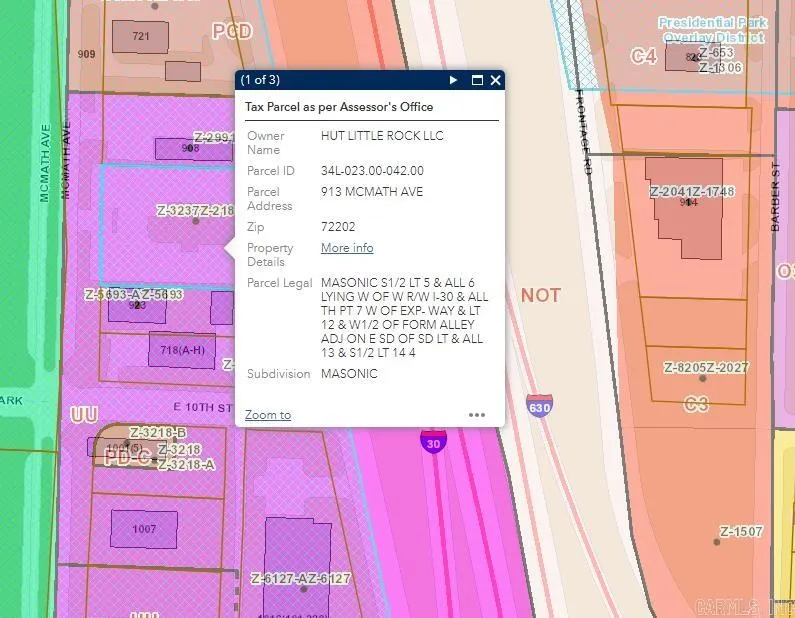Click the PCD zoning label
This screenshot has width=795, height=618.
pos(232,32)
